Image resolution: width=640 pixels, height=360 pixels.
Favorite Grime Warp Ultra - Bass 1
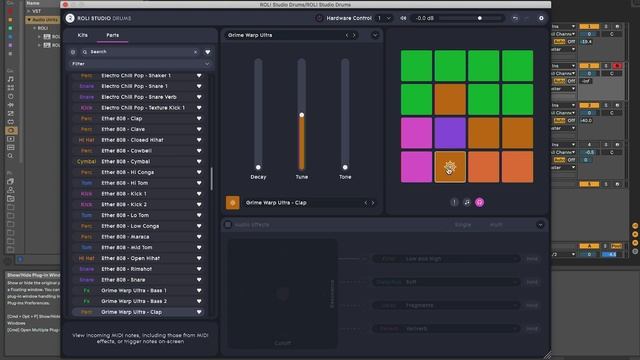click(x=199, y=290)
